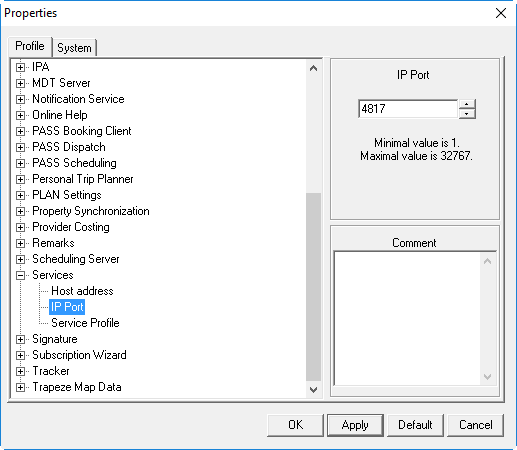The width and height of the screenshot is (517, 450).
Task: Click the tree vertical scrollbar thumb
Action: pyautogui.click(x=313, y=287)
